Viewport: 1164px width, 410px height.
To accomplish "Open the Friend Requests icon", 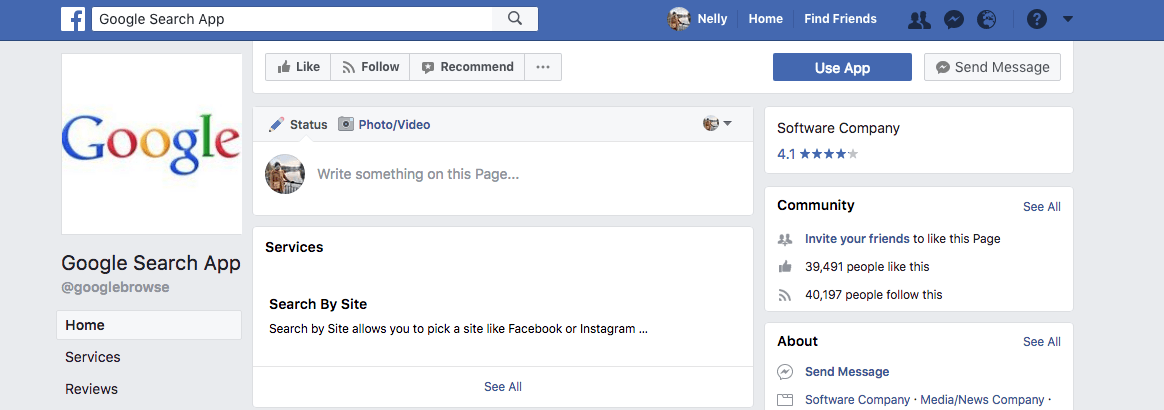I will (x=919, y=20).
